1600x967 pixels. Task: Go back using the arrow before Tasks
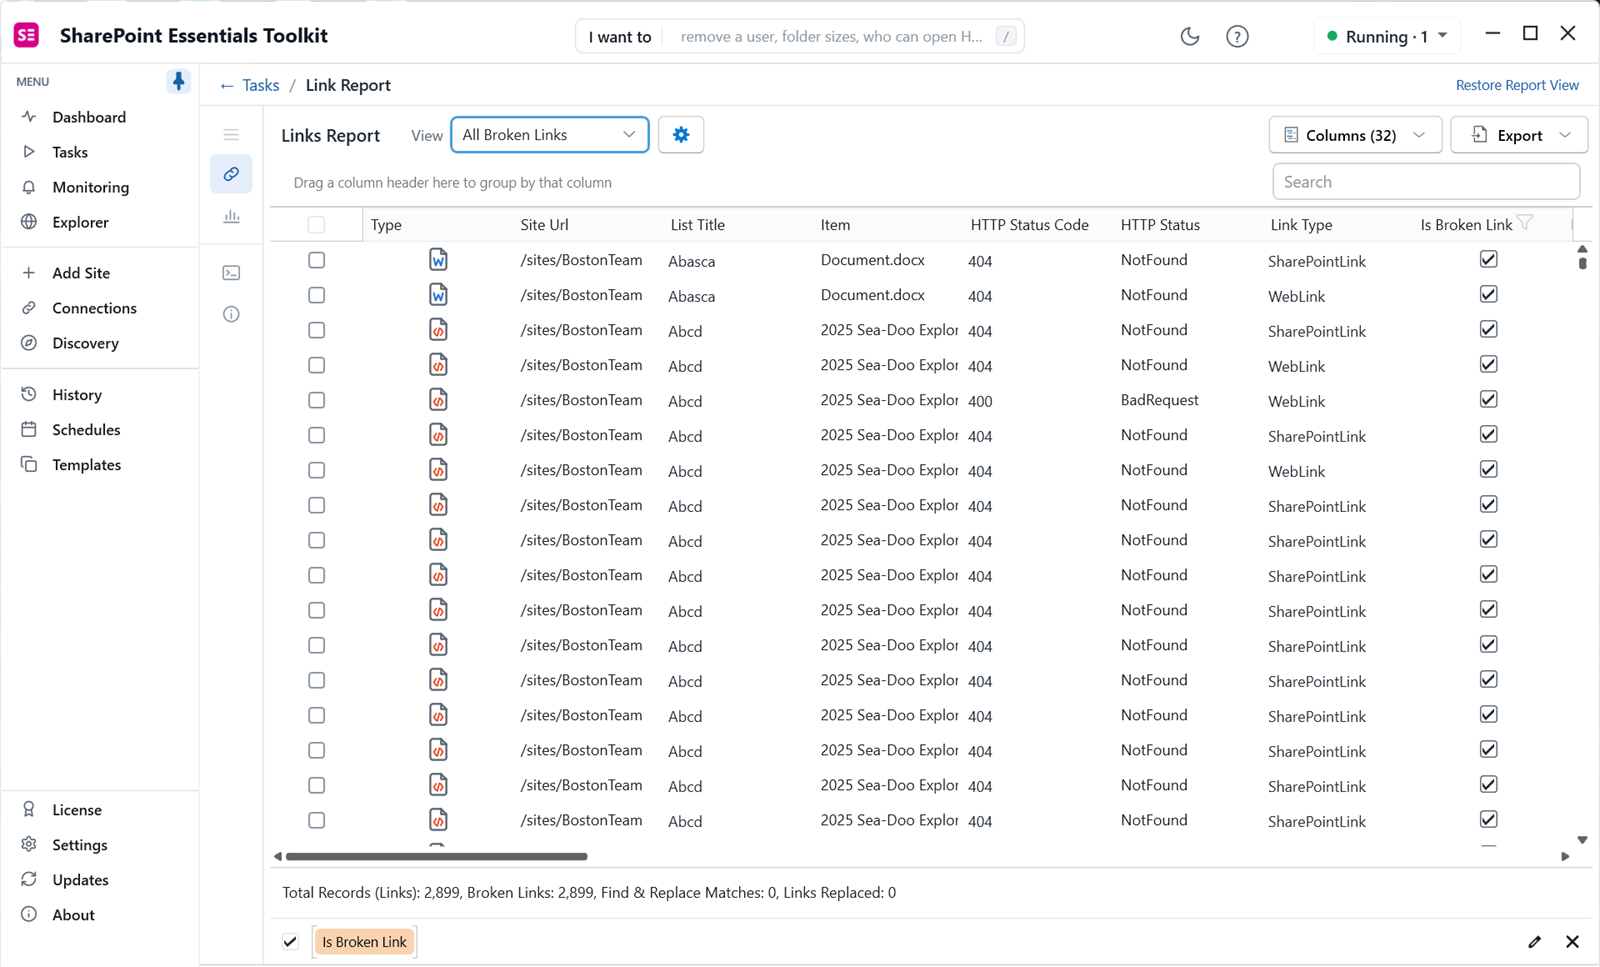[x=227, y=86]
